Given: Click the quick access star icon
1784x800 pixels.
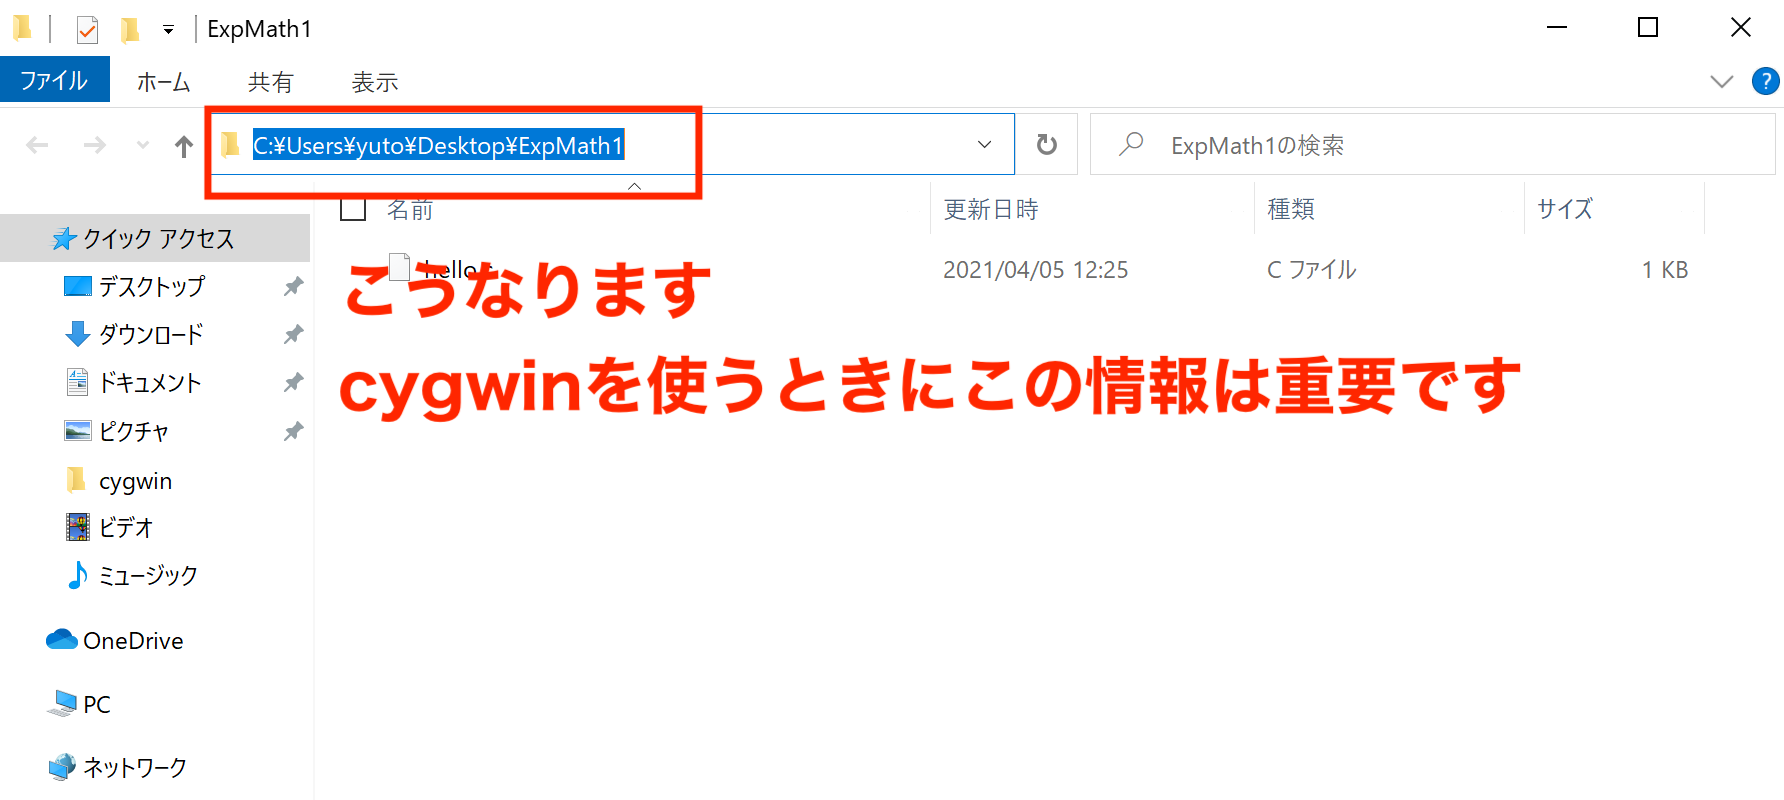Looking at the screenshot, I should point(64,238).
